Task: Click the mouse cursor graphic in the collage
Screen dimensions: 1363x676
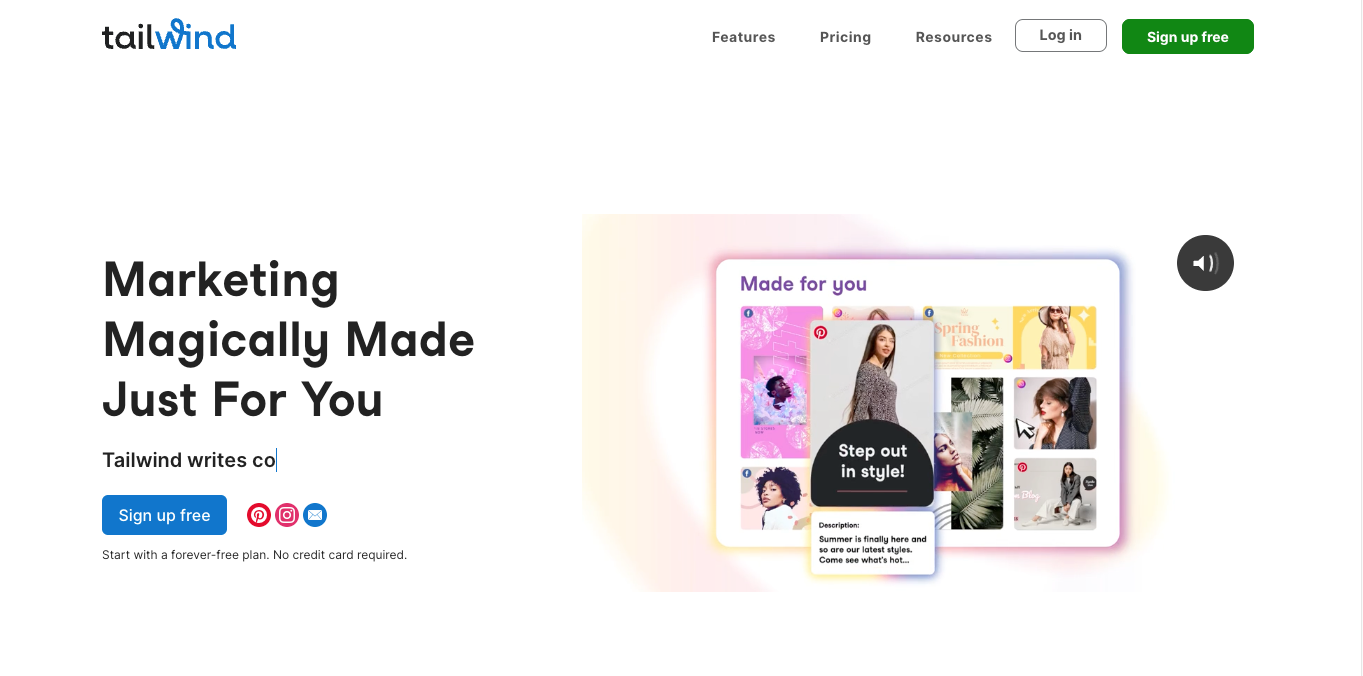Action: pyautogui.click(x=1025, y=429)
